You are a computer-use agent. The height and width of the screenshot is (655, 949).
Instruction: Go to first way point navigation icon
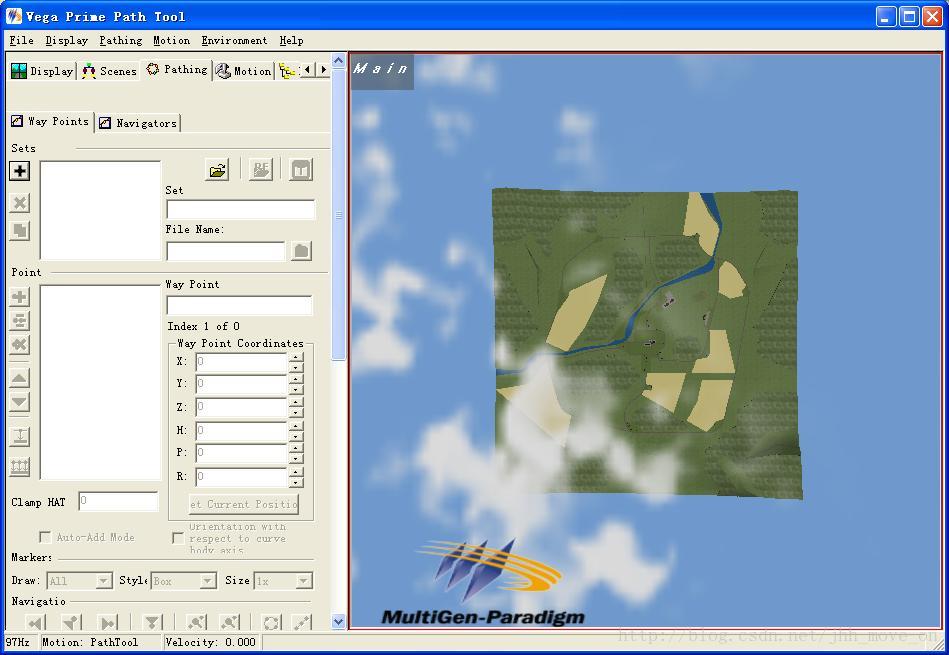36,622
